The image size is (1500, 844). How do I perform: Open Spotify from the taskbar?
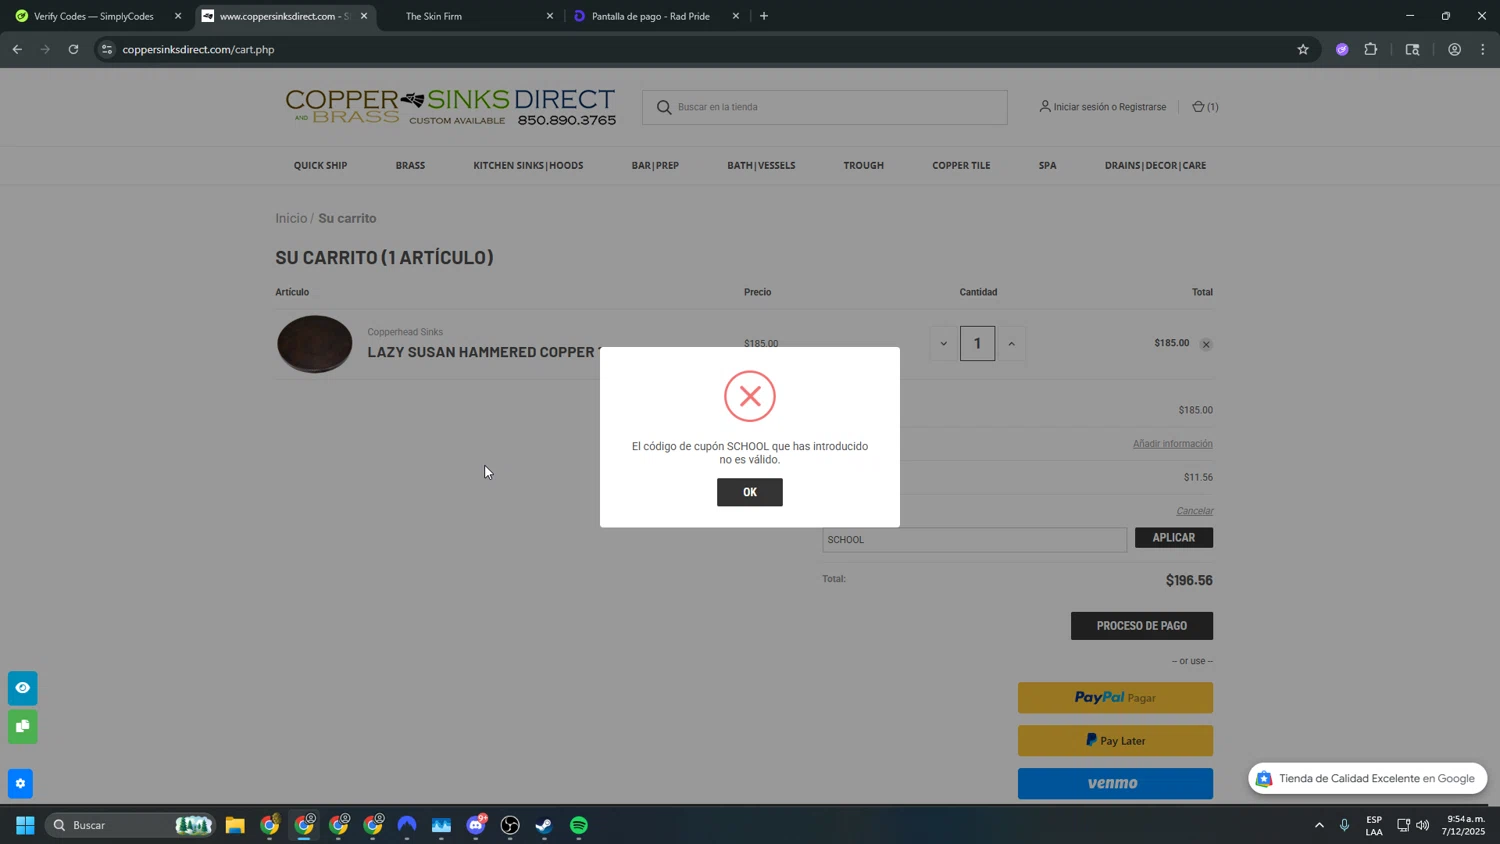click(579, 825)
